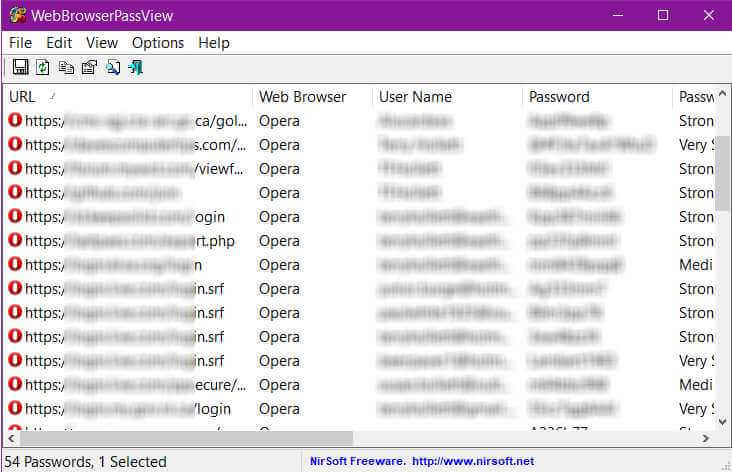Select the Opera icon of the /viewf... row
Image resolution: width=732 pixels, height=472 pixels.
[15, 168]
